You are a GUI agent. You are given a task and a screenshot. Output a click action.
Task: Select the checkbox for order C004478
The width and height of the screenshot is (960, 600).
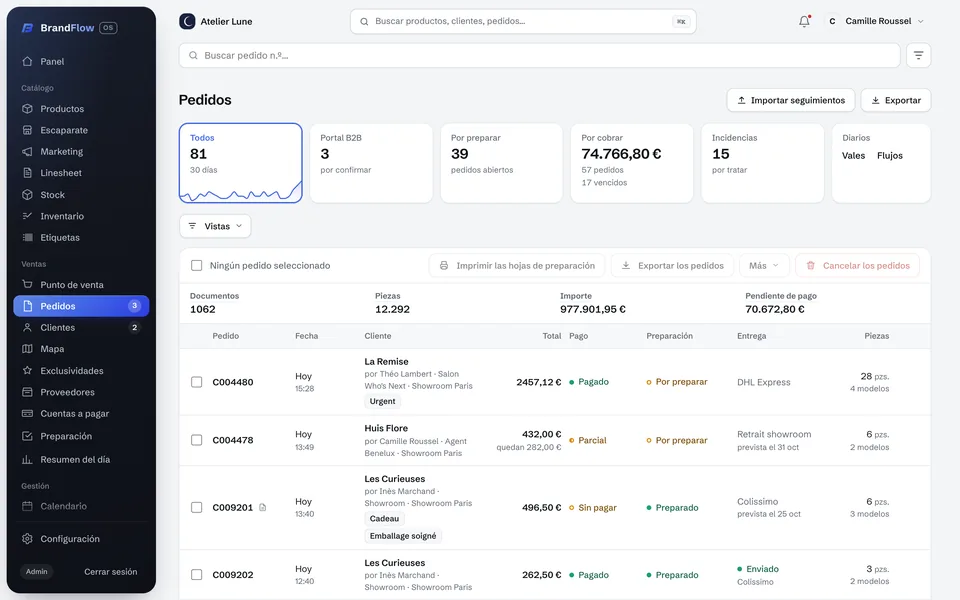tap(197, 440)
